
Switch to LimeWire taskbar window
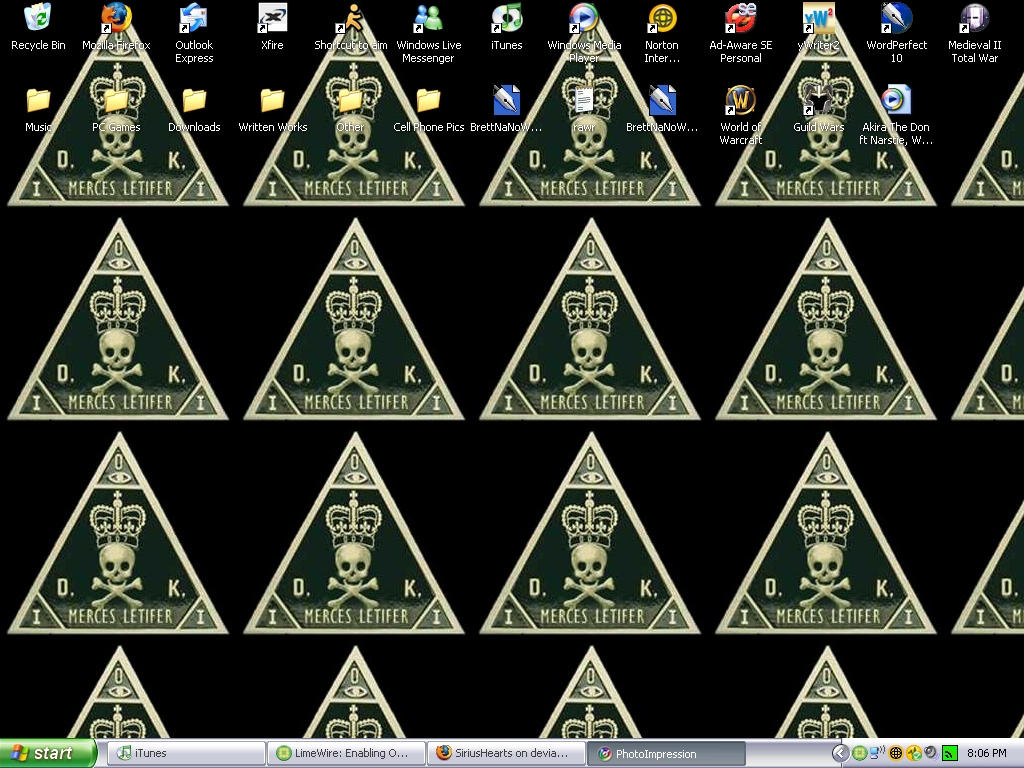345,753
